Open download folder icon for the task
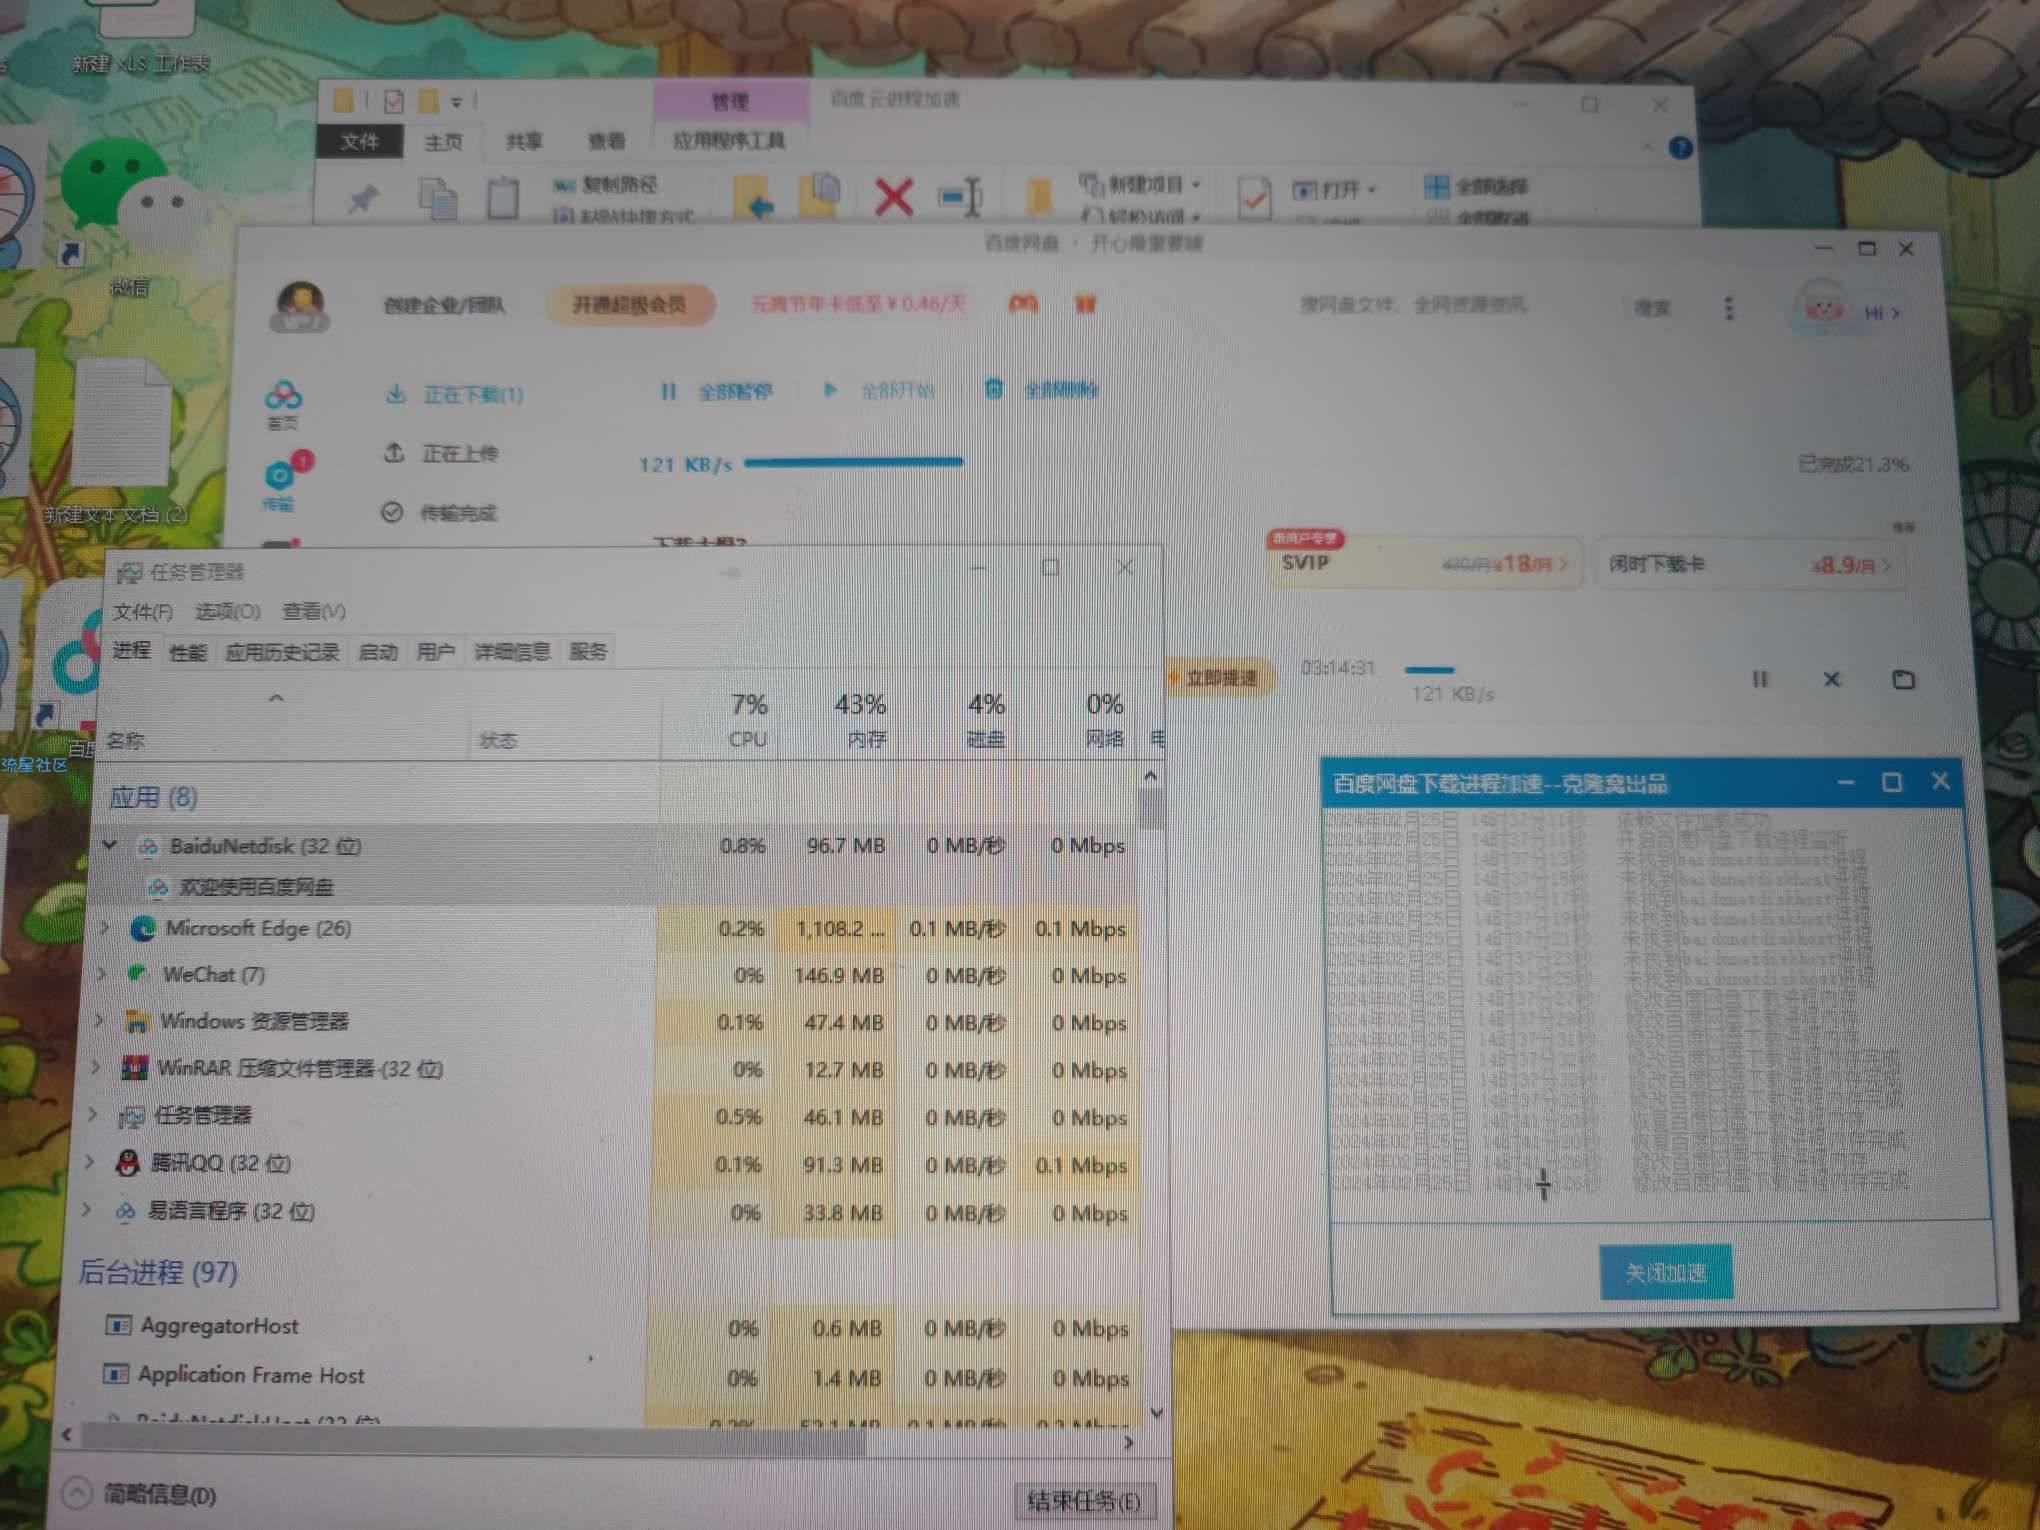Screen dimensions: 2040x1530 1903,680
